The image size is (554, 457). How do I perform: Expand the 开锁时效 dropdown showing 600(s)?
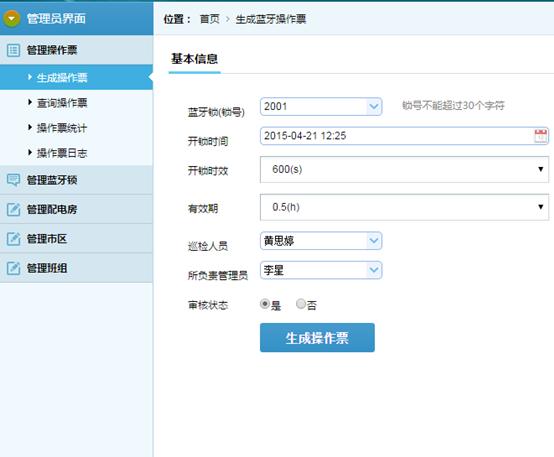click(404, 169)
